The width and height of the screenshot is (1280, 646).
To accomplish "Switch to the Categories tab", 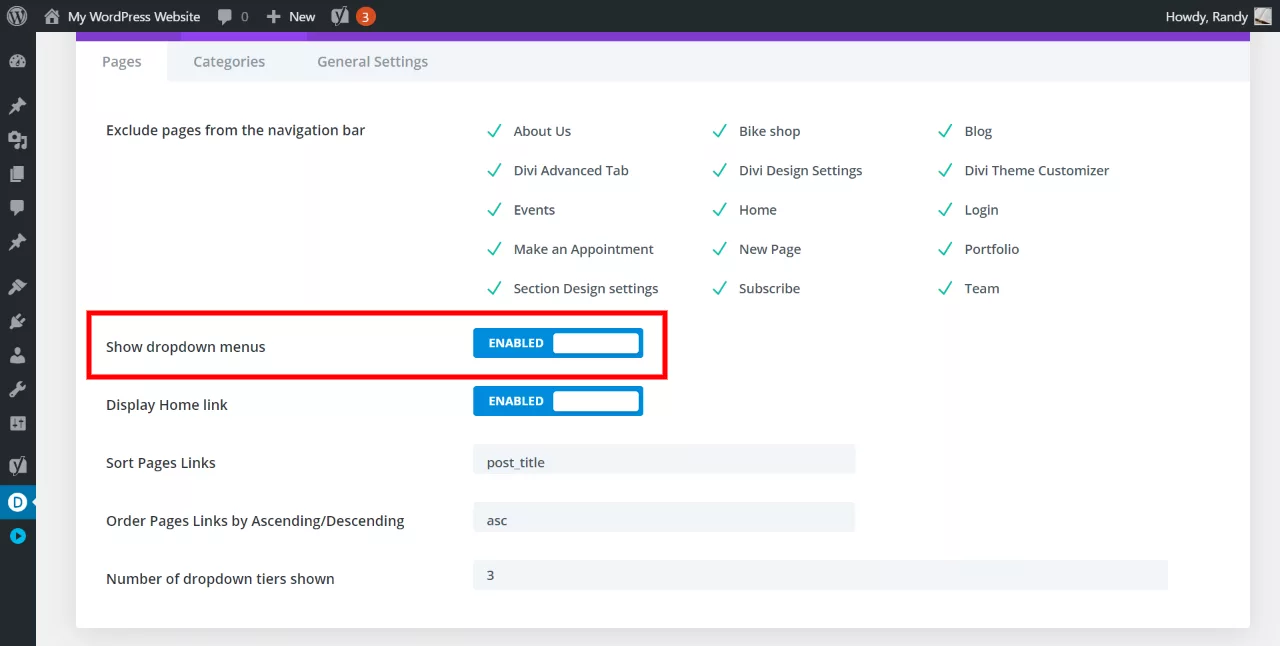I will coord(229,61).
